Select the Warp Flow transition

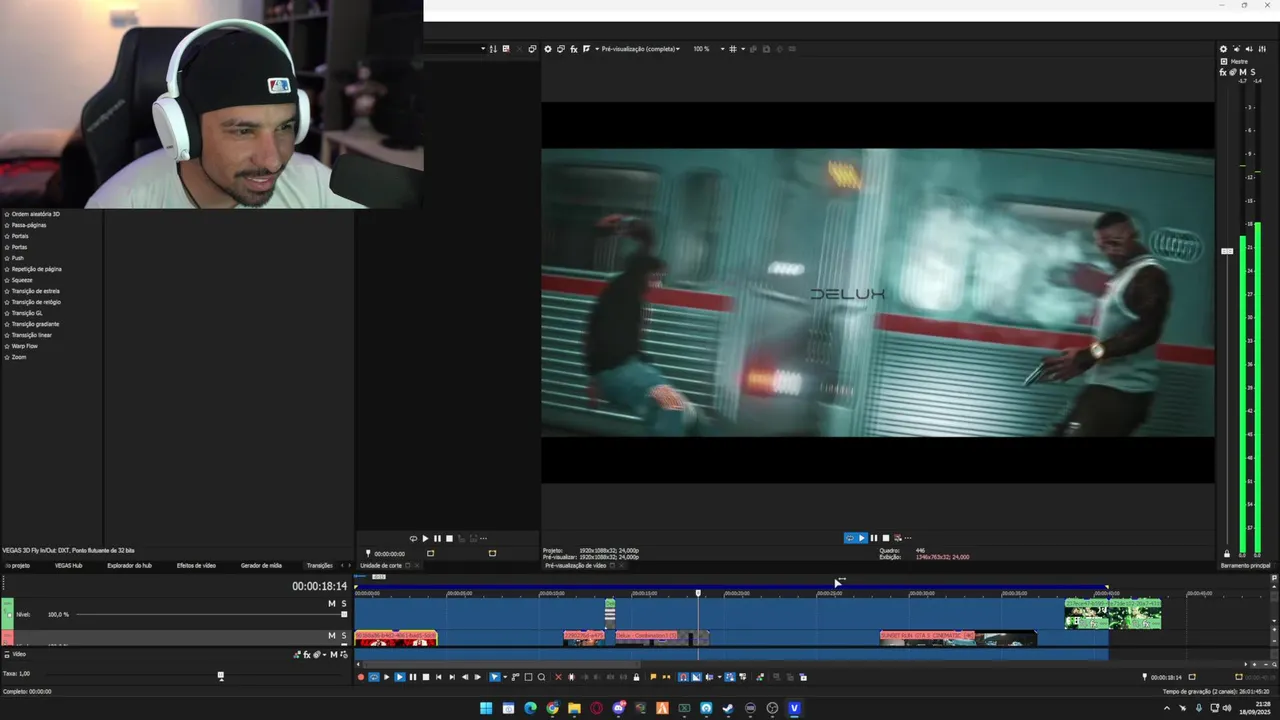coord(25,346)
